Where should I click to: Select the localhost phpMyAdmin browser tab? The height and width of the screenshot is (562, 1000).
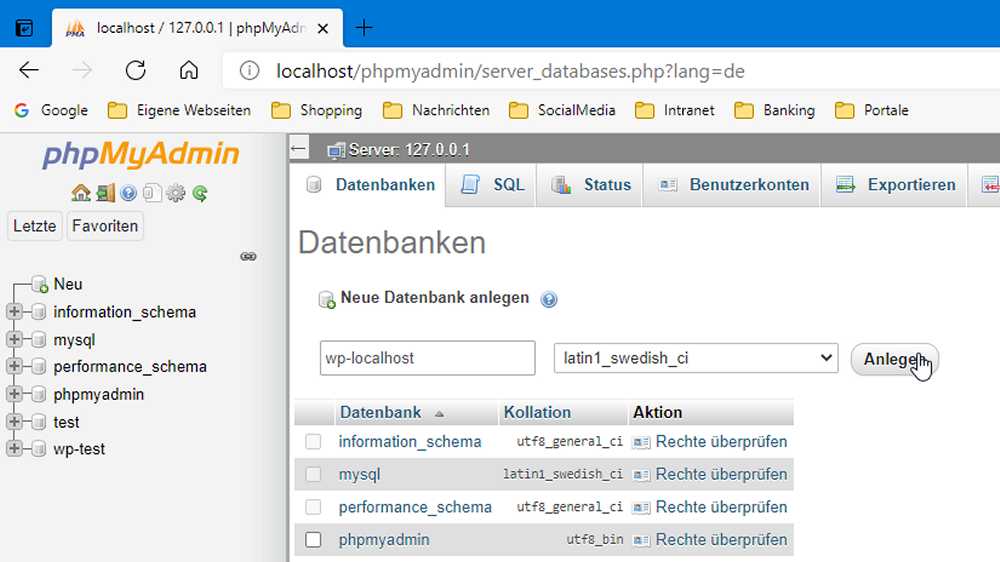pyautogui.click(x=198, y=28)
